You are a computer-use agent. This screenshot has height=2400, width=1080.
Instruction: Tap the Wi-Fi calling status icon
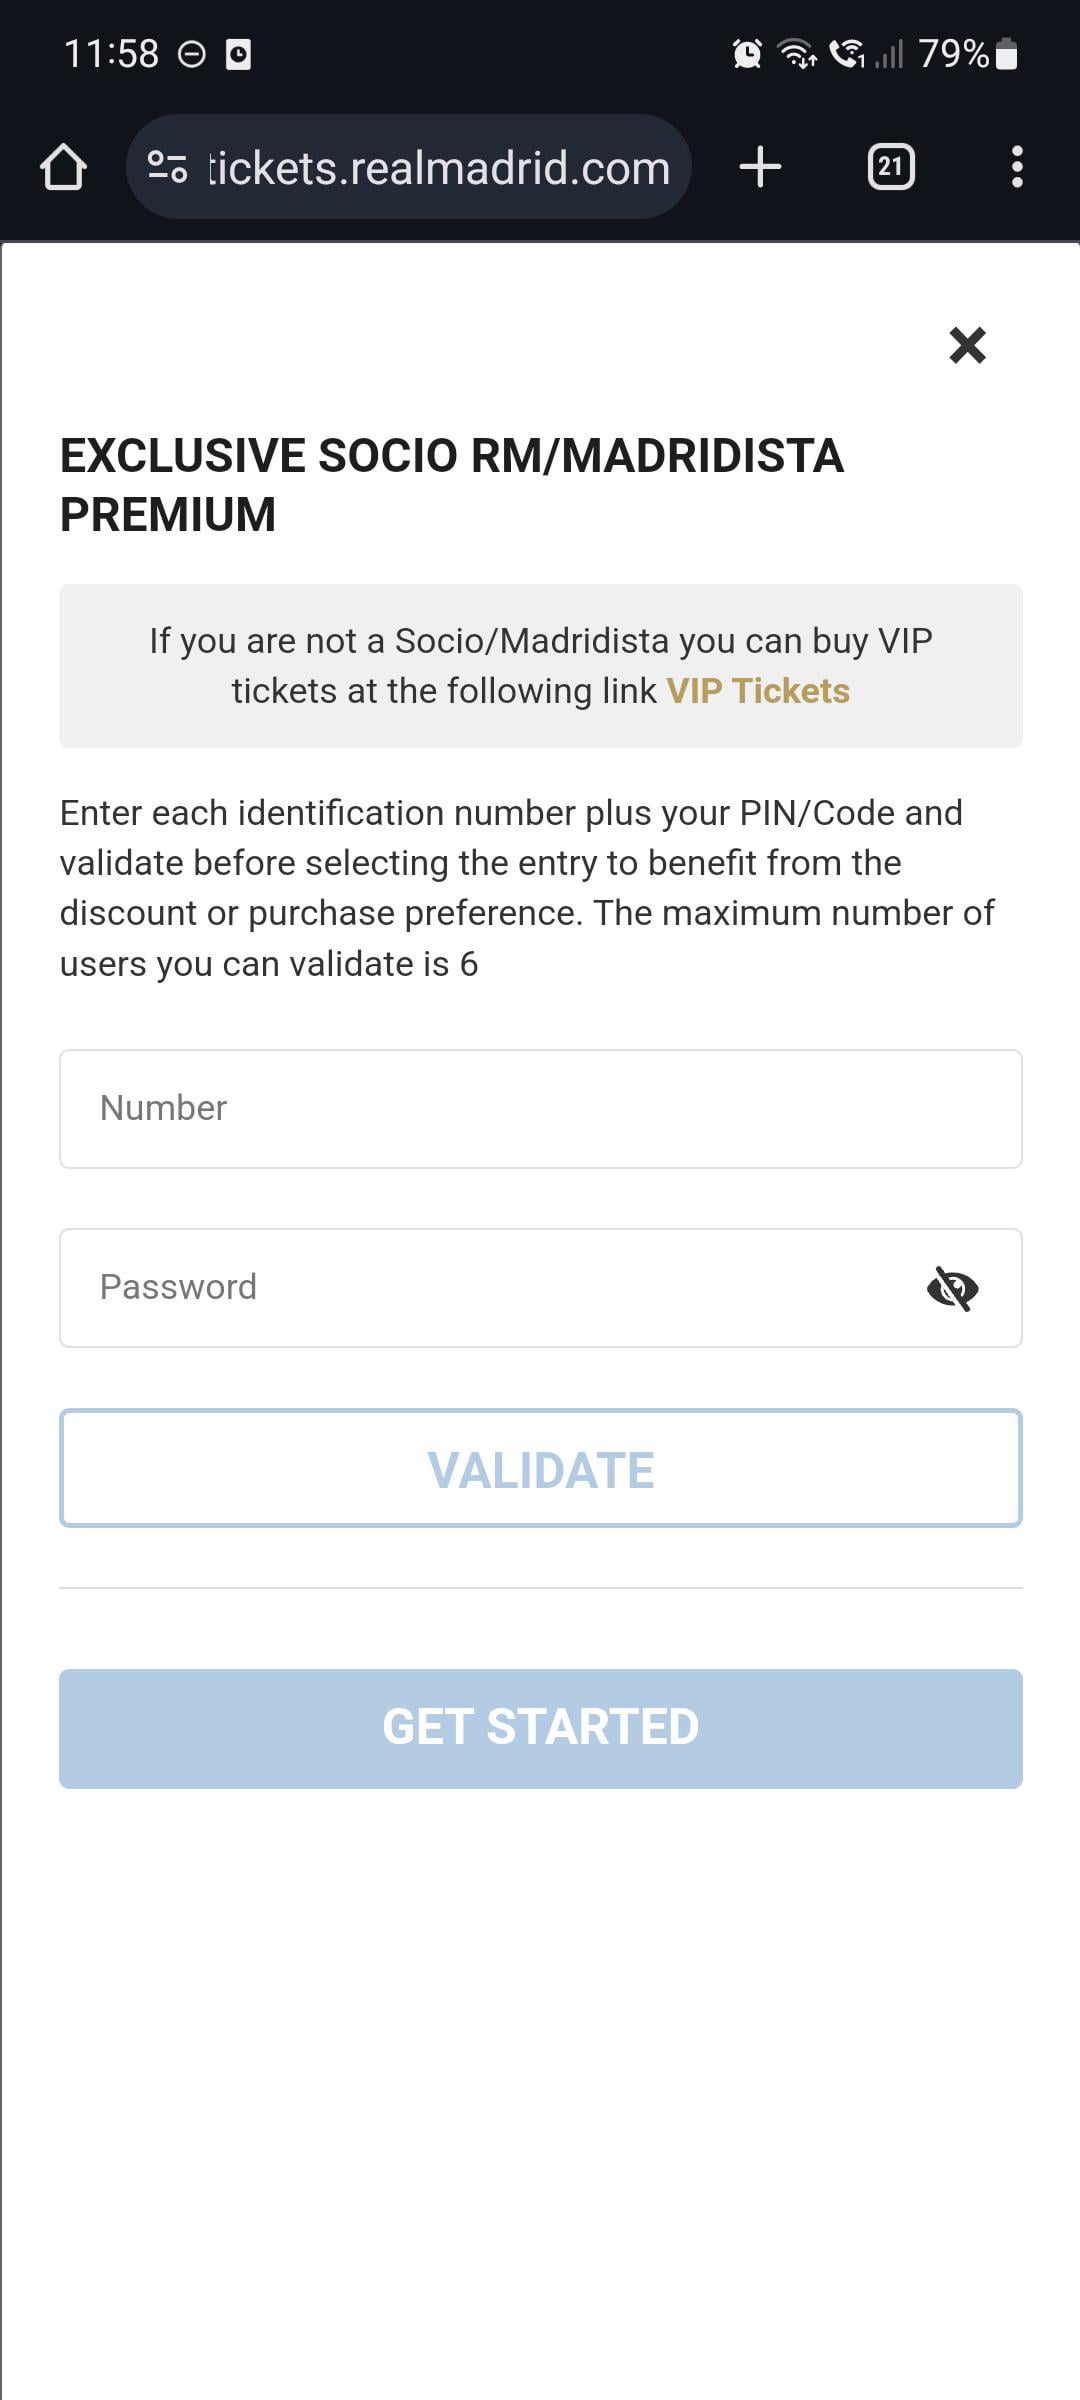(x=848, y=54)
